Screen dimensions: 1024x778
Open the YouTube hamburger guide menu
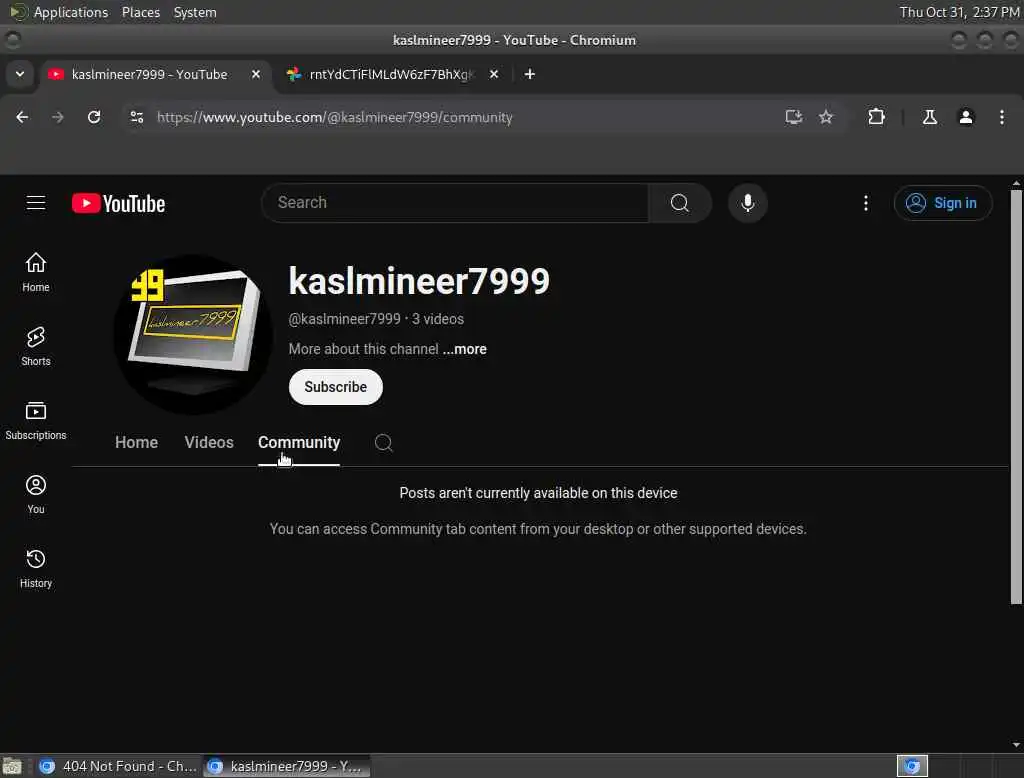pyautogui.click(x=36, y=203)
